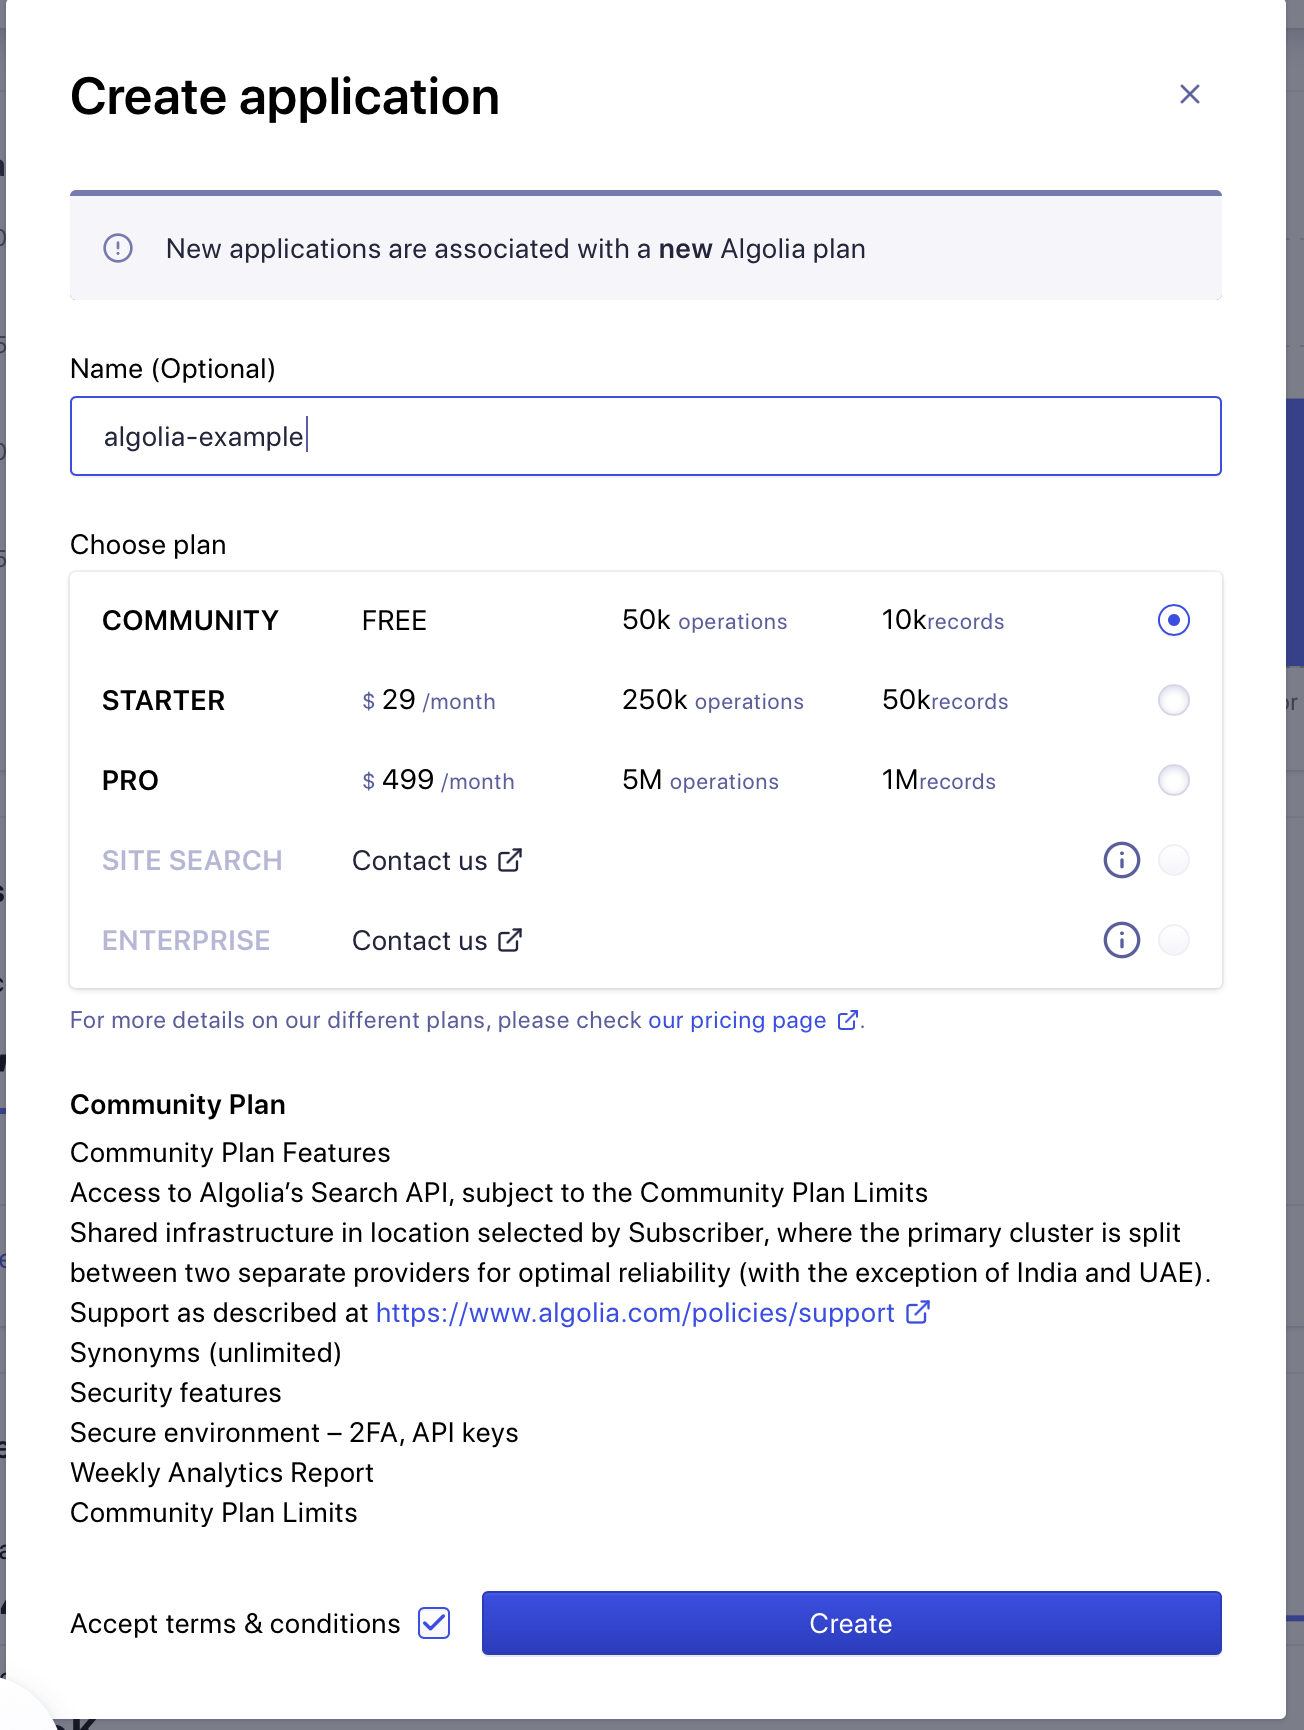Select the Site Search plan radio button
This screenshot has width=1304, height=1730.
1173,860
